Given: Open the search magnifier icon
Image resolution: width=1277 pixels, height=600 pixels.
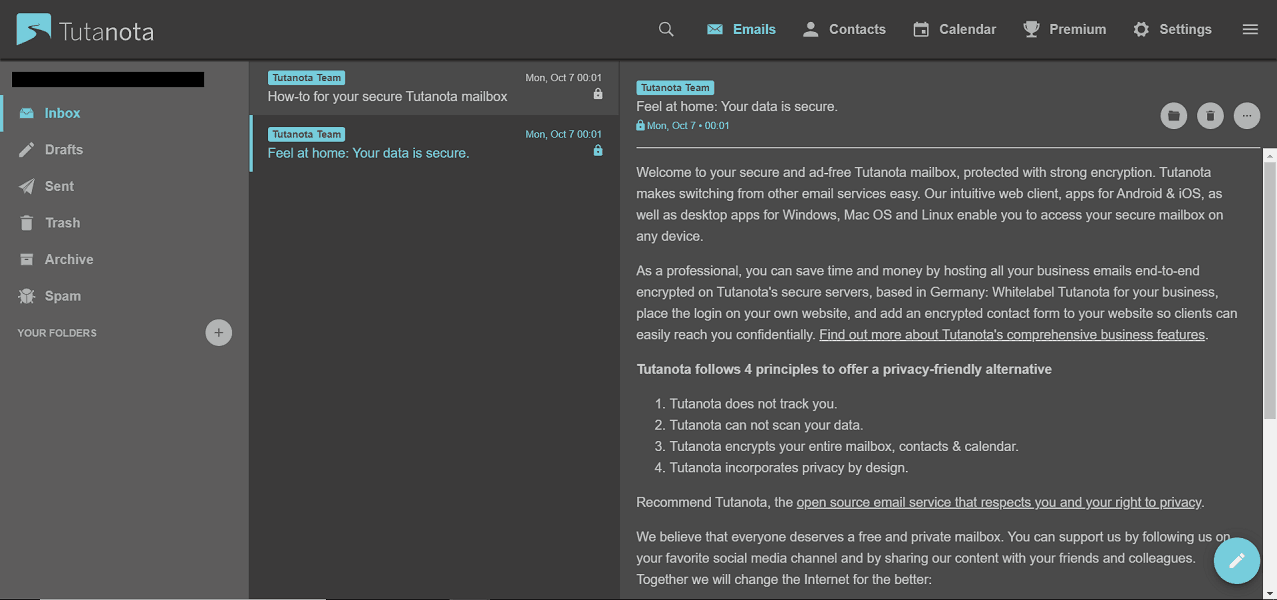Looking at the screenshot, I should (x=666, y=30).
